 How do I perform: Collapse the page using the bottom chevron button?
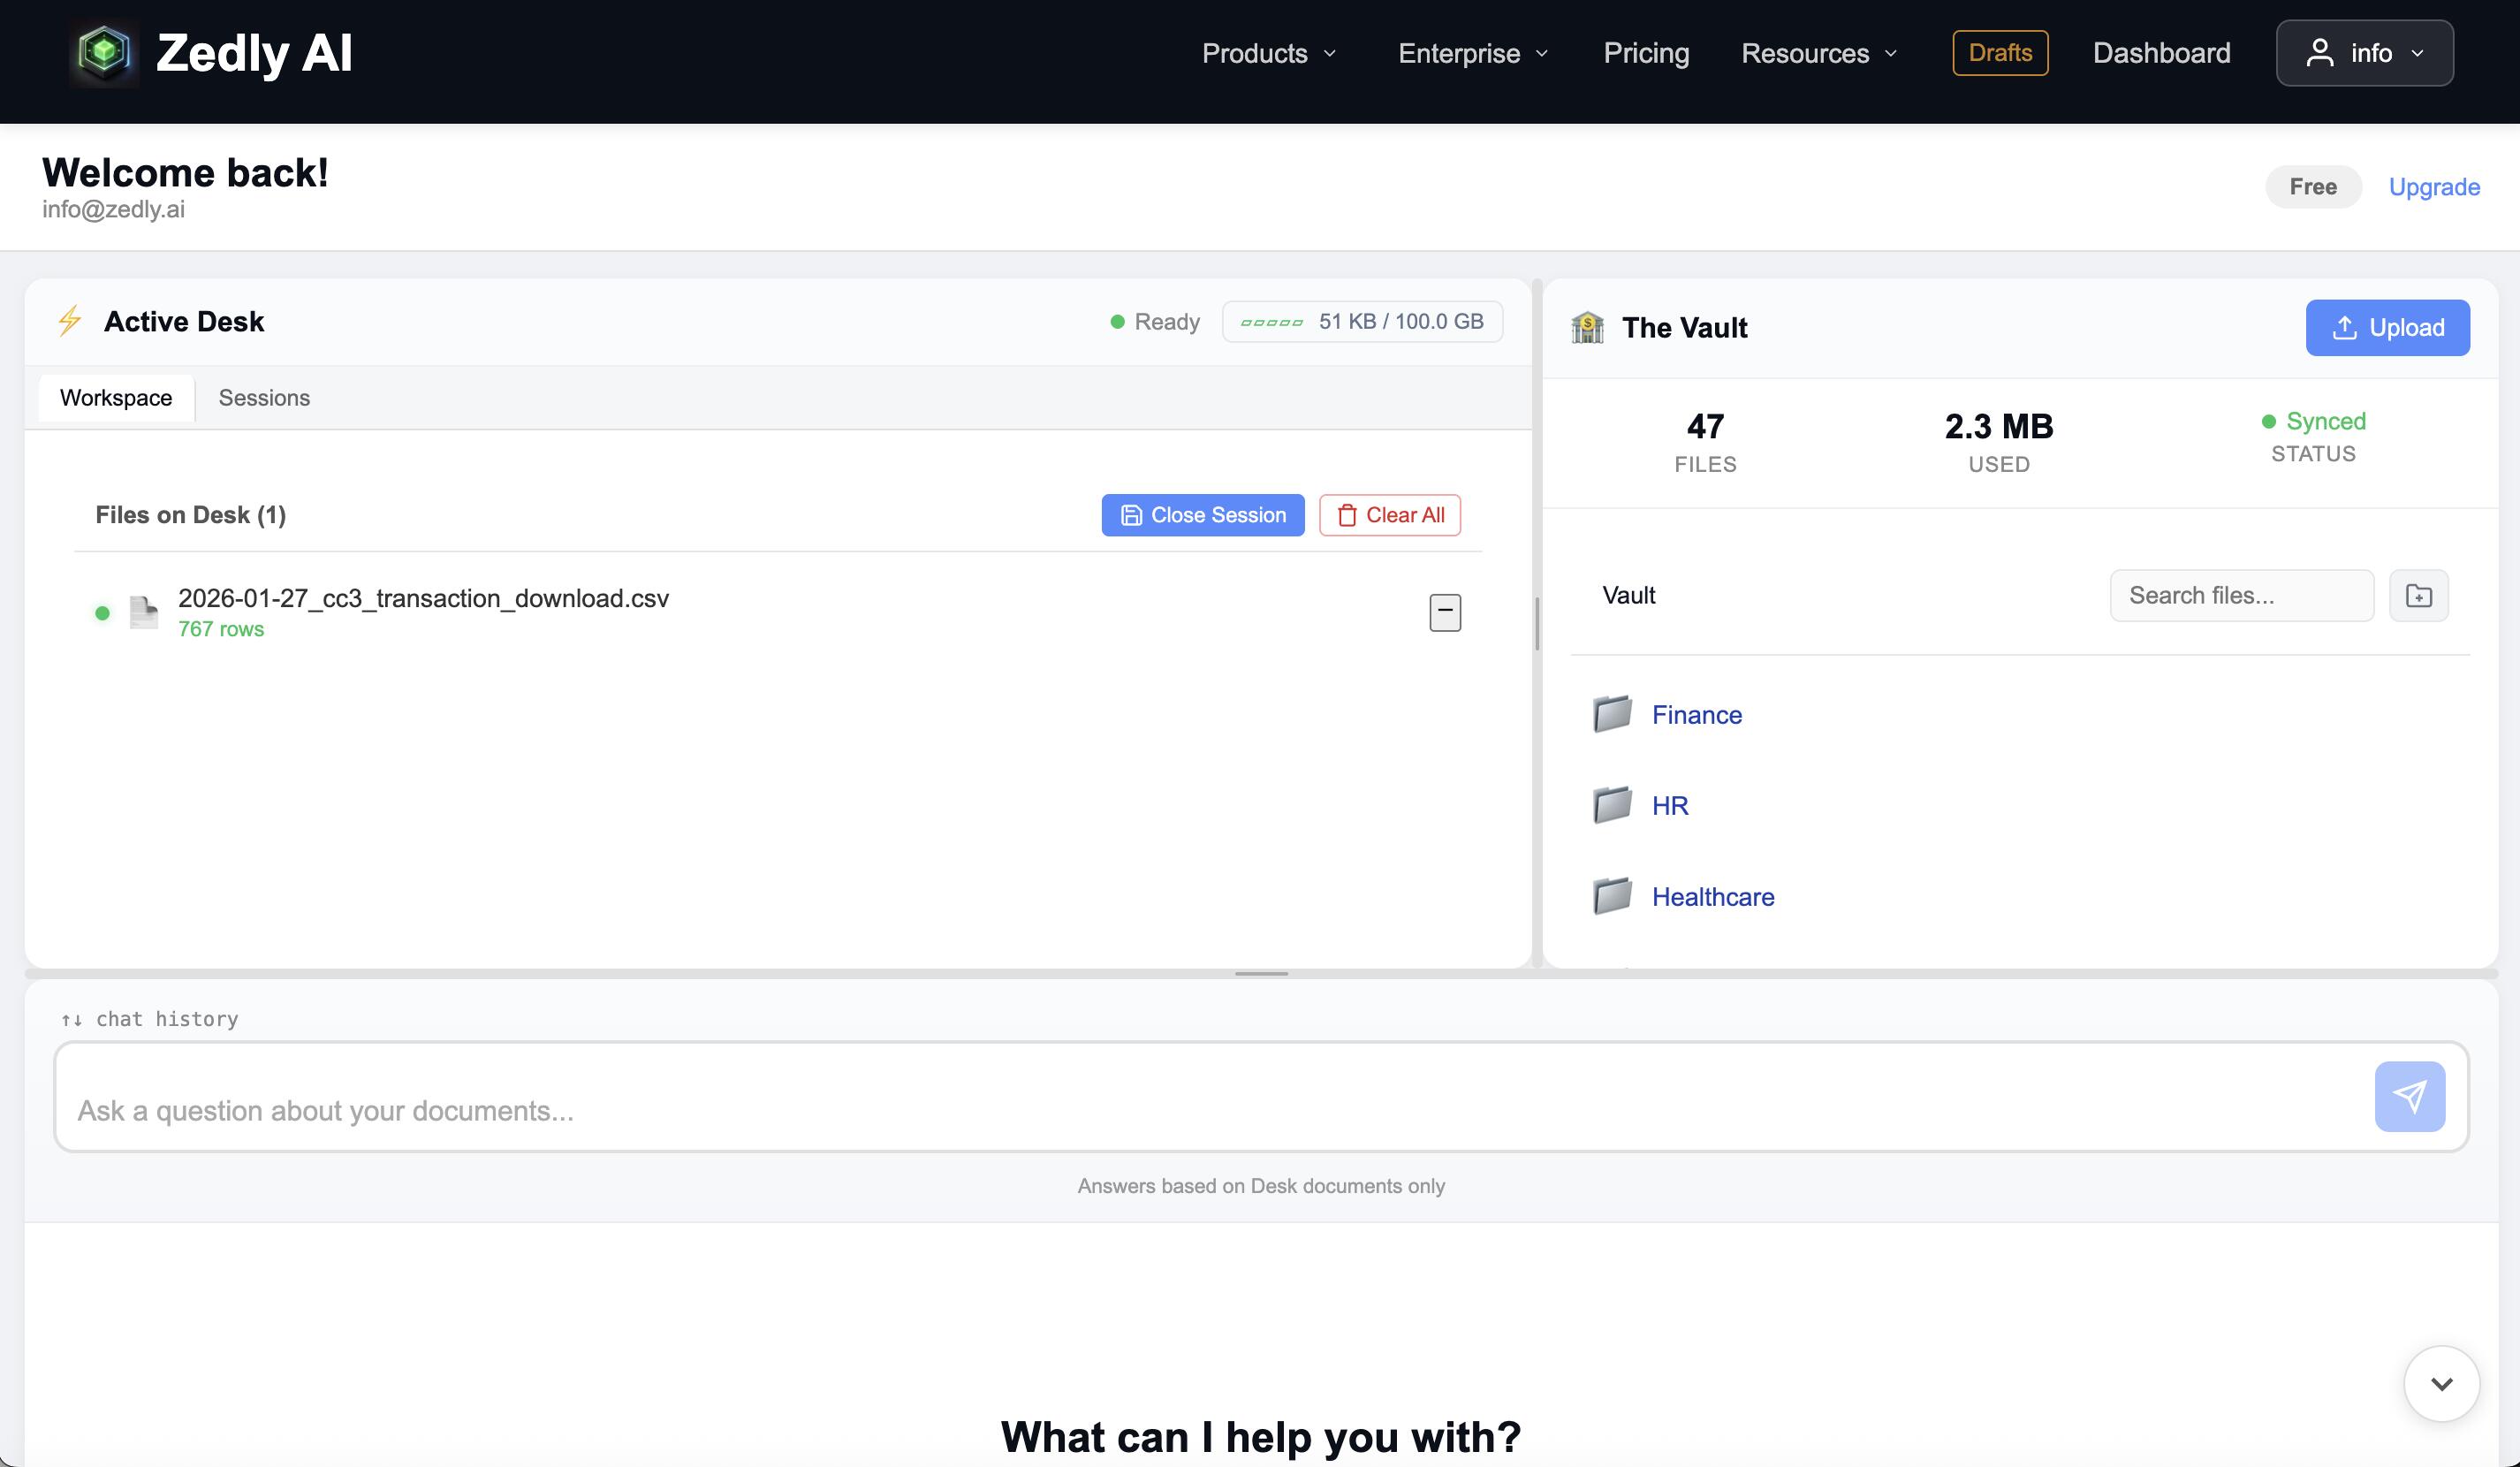tap(2441, 1383)
